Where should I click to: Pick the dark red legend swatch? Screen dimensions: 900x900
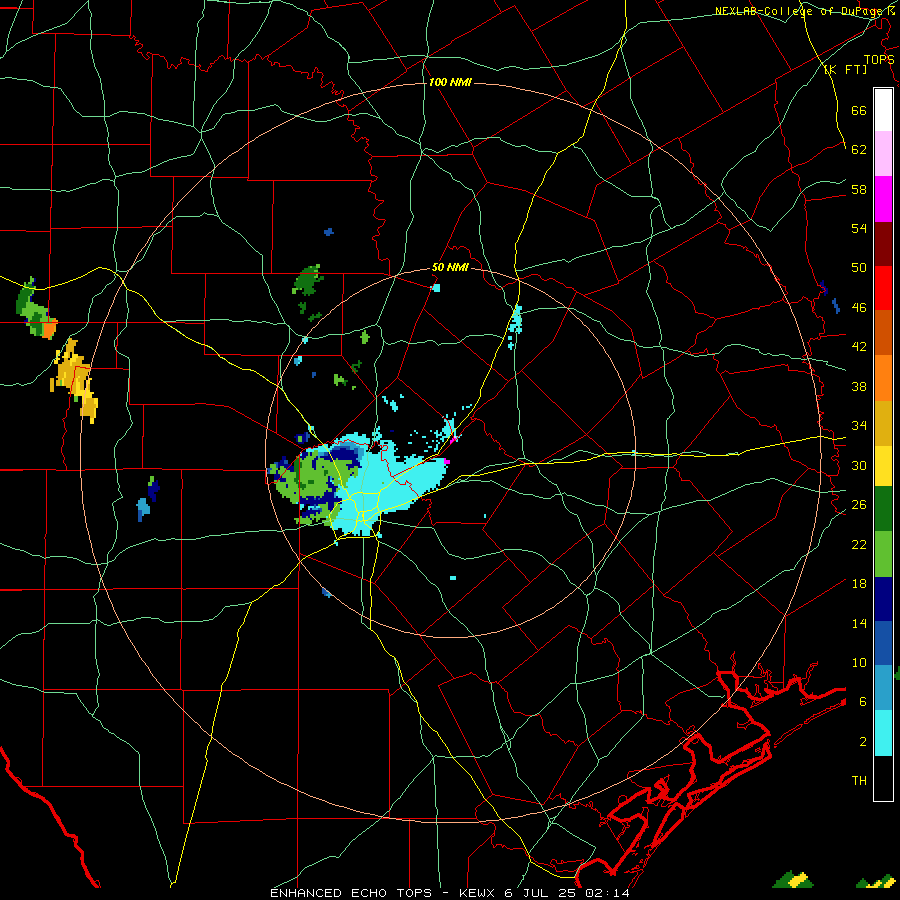pyautogui.click(x=883, y=244)
